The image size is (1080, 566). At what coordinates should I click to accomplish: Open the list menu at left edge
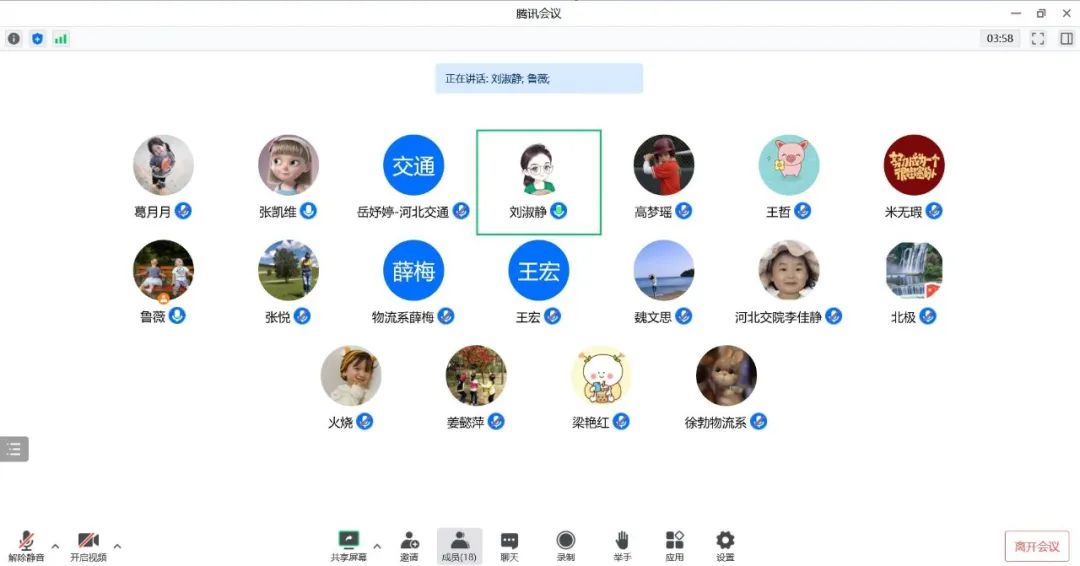[x=14, y=449]
